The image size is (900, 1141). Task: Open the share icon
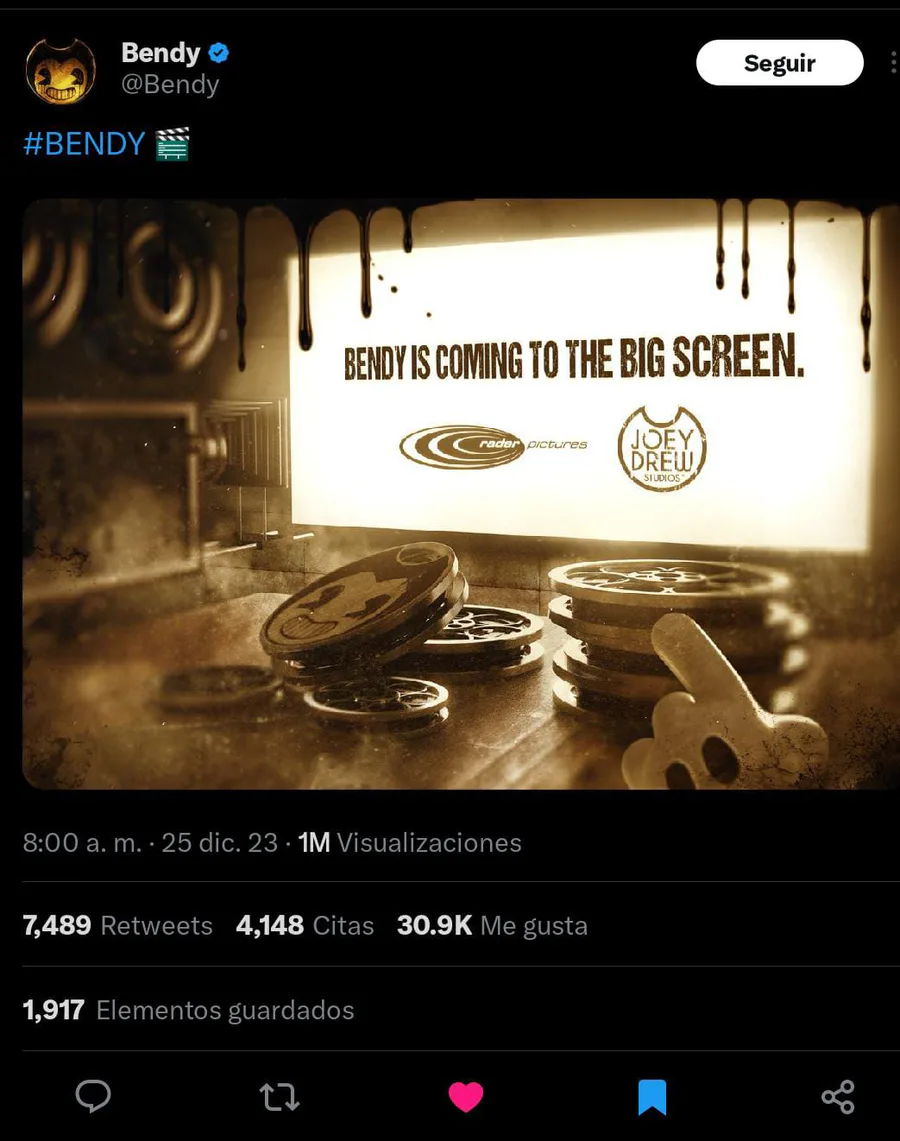click(x=837, y=1097)
